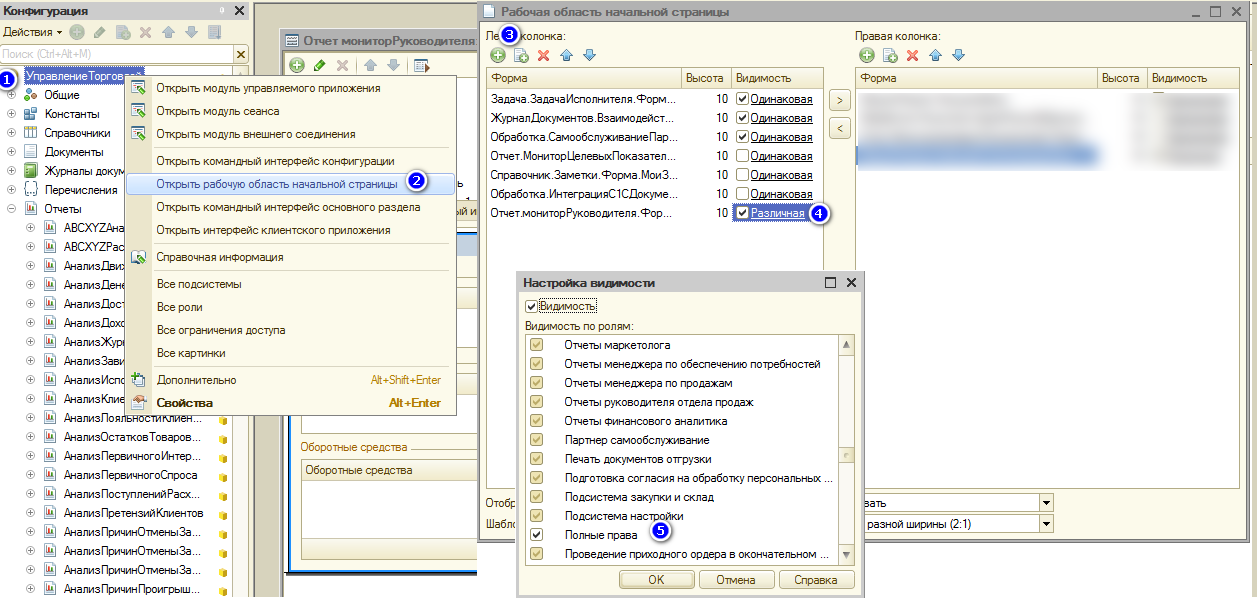Expand the Справочники tree node

click(x=11, y=133)
